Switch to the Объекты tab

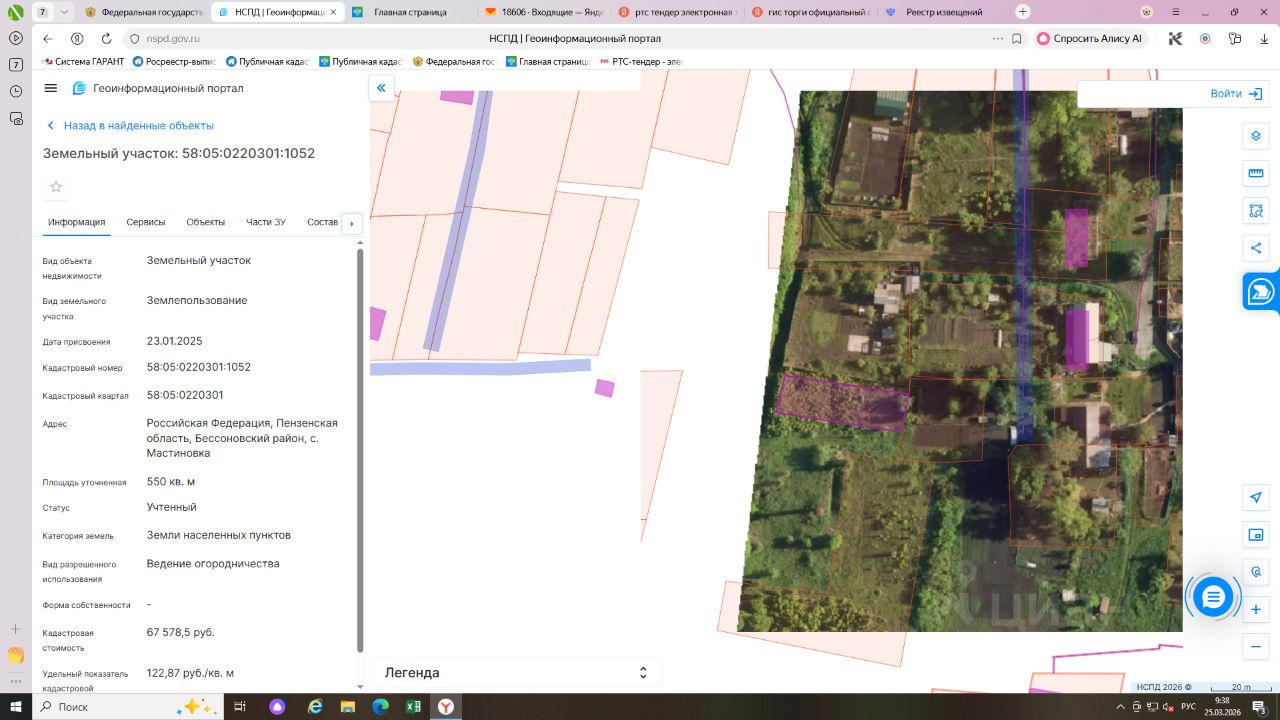(206, 222)
